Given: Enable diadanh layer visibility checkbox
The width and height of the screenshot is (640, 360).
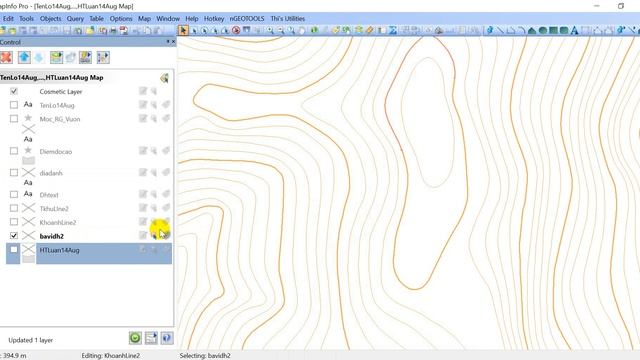Looking at the screenshot, I should pyautogui.click(x=14, y=173).
